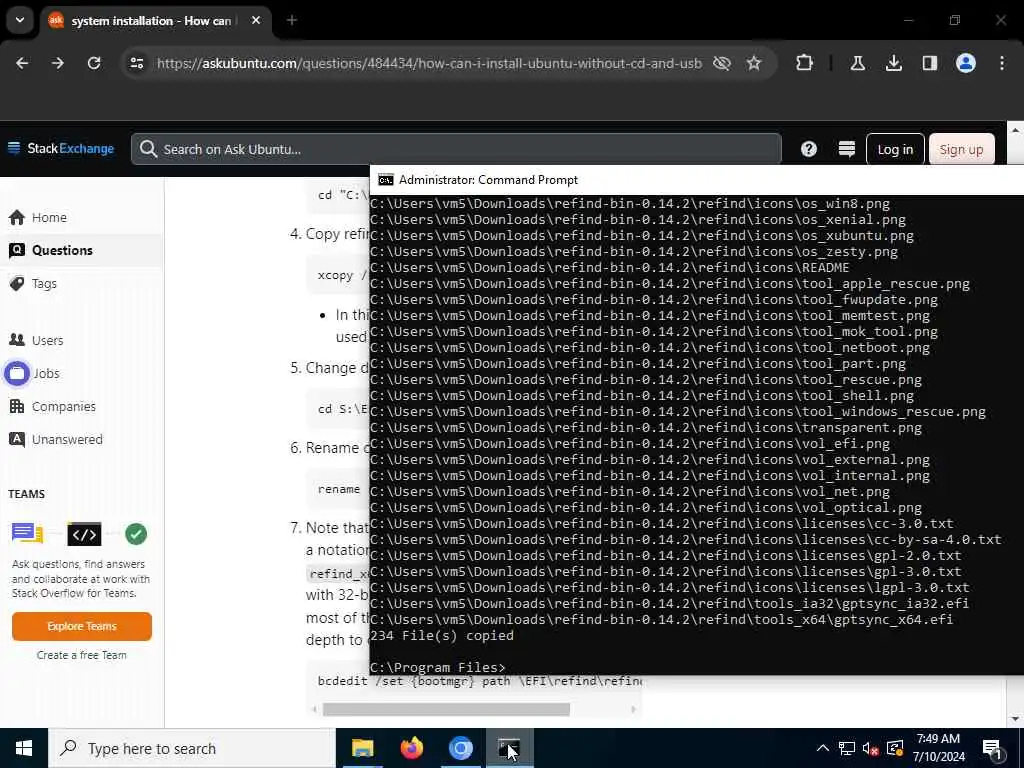The height and width of the screenshot is (768, 1024).
Task: Go back using browser back arrow
Action: (x=22, y=63)
